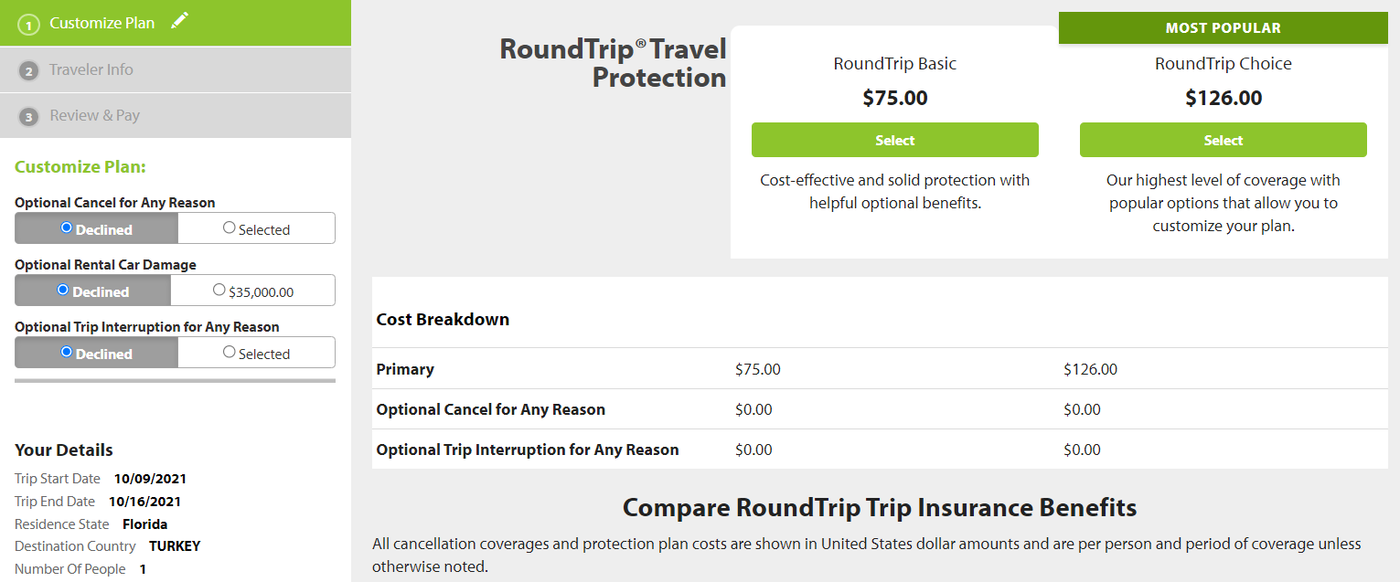The image size is (1400, 582).
Task: Select the RoundTrip Choice plan
Action: pyautogui.click(x=1222, y=140)
